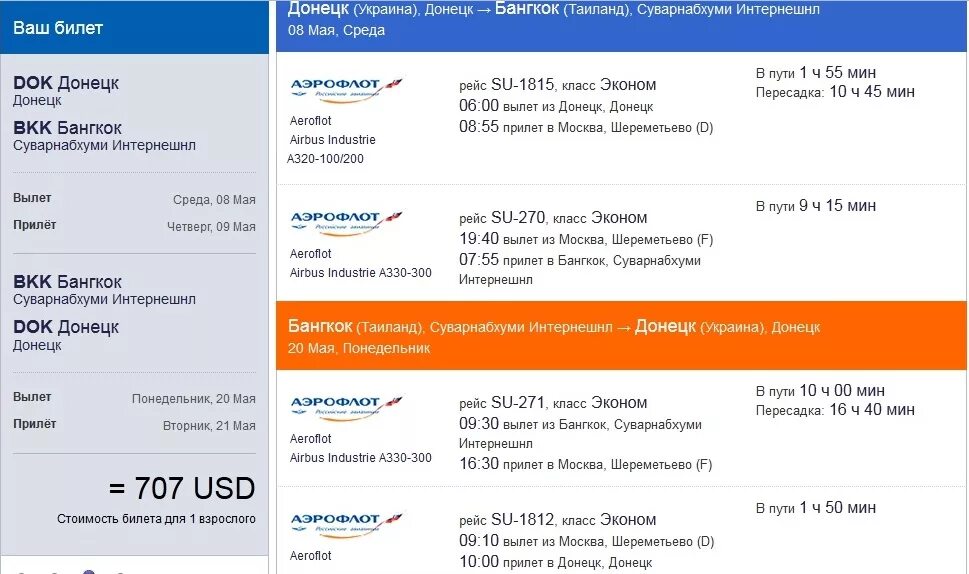The image size is (969, 574).
Task: Click flight number SU-270
Action: [x=518, y=217]
